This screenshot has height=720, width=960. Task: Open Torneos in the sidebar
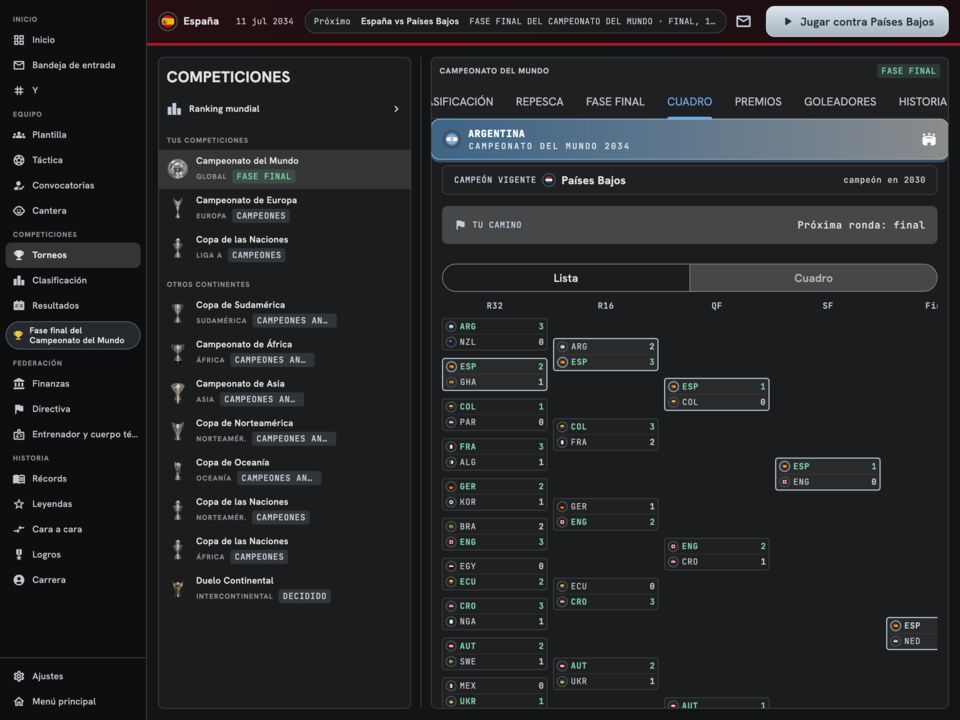pyautogui.click(x=73, y=255)
